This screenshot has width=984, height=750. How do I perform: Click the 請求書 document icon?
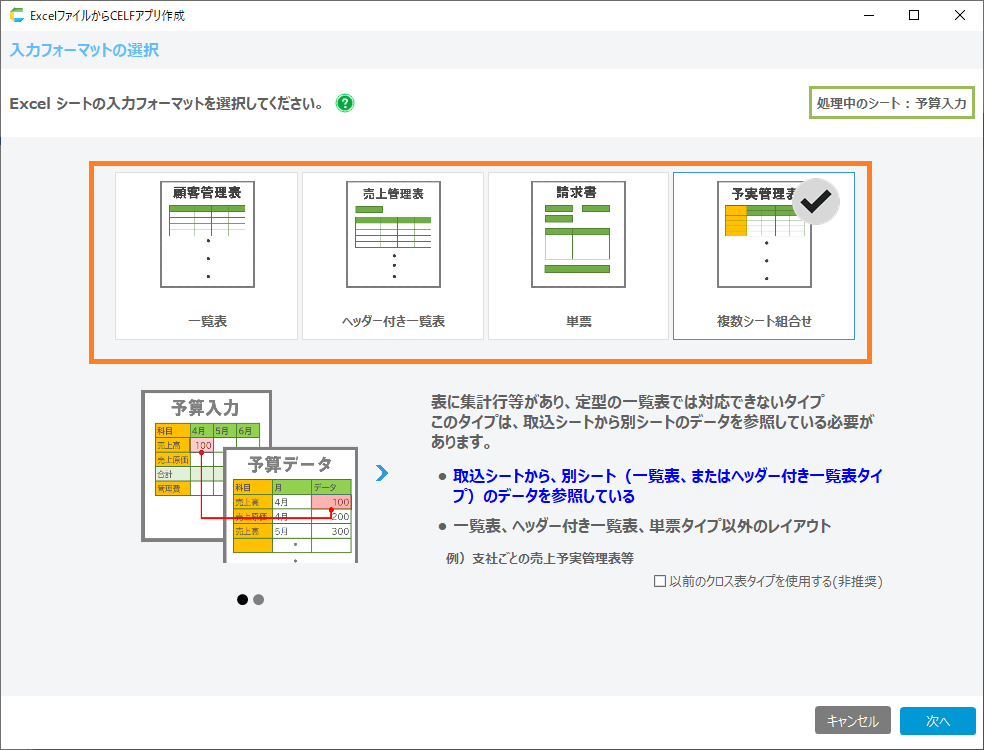[x=578, y=233]
